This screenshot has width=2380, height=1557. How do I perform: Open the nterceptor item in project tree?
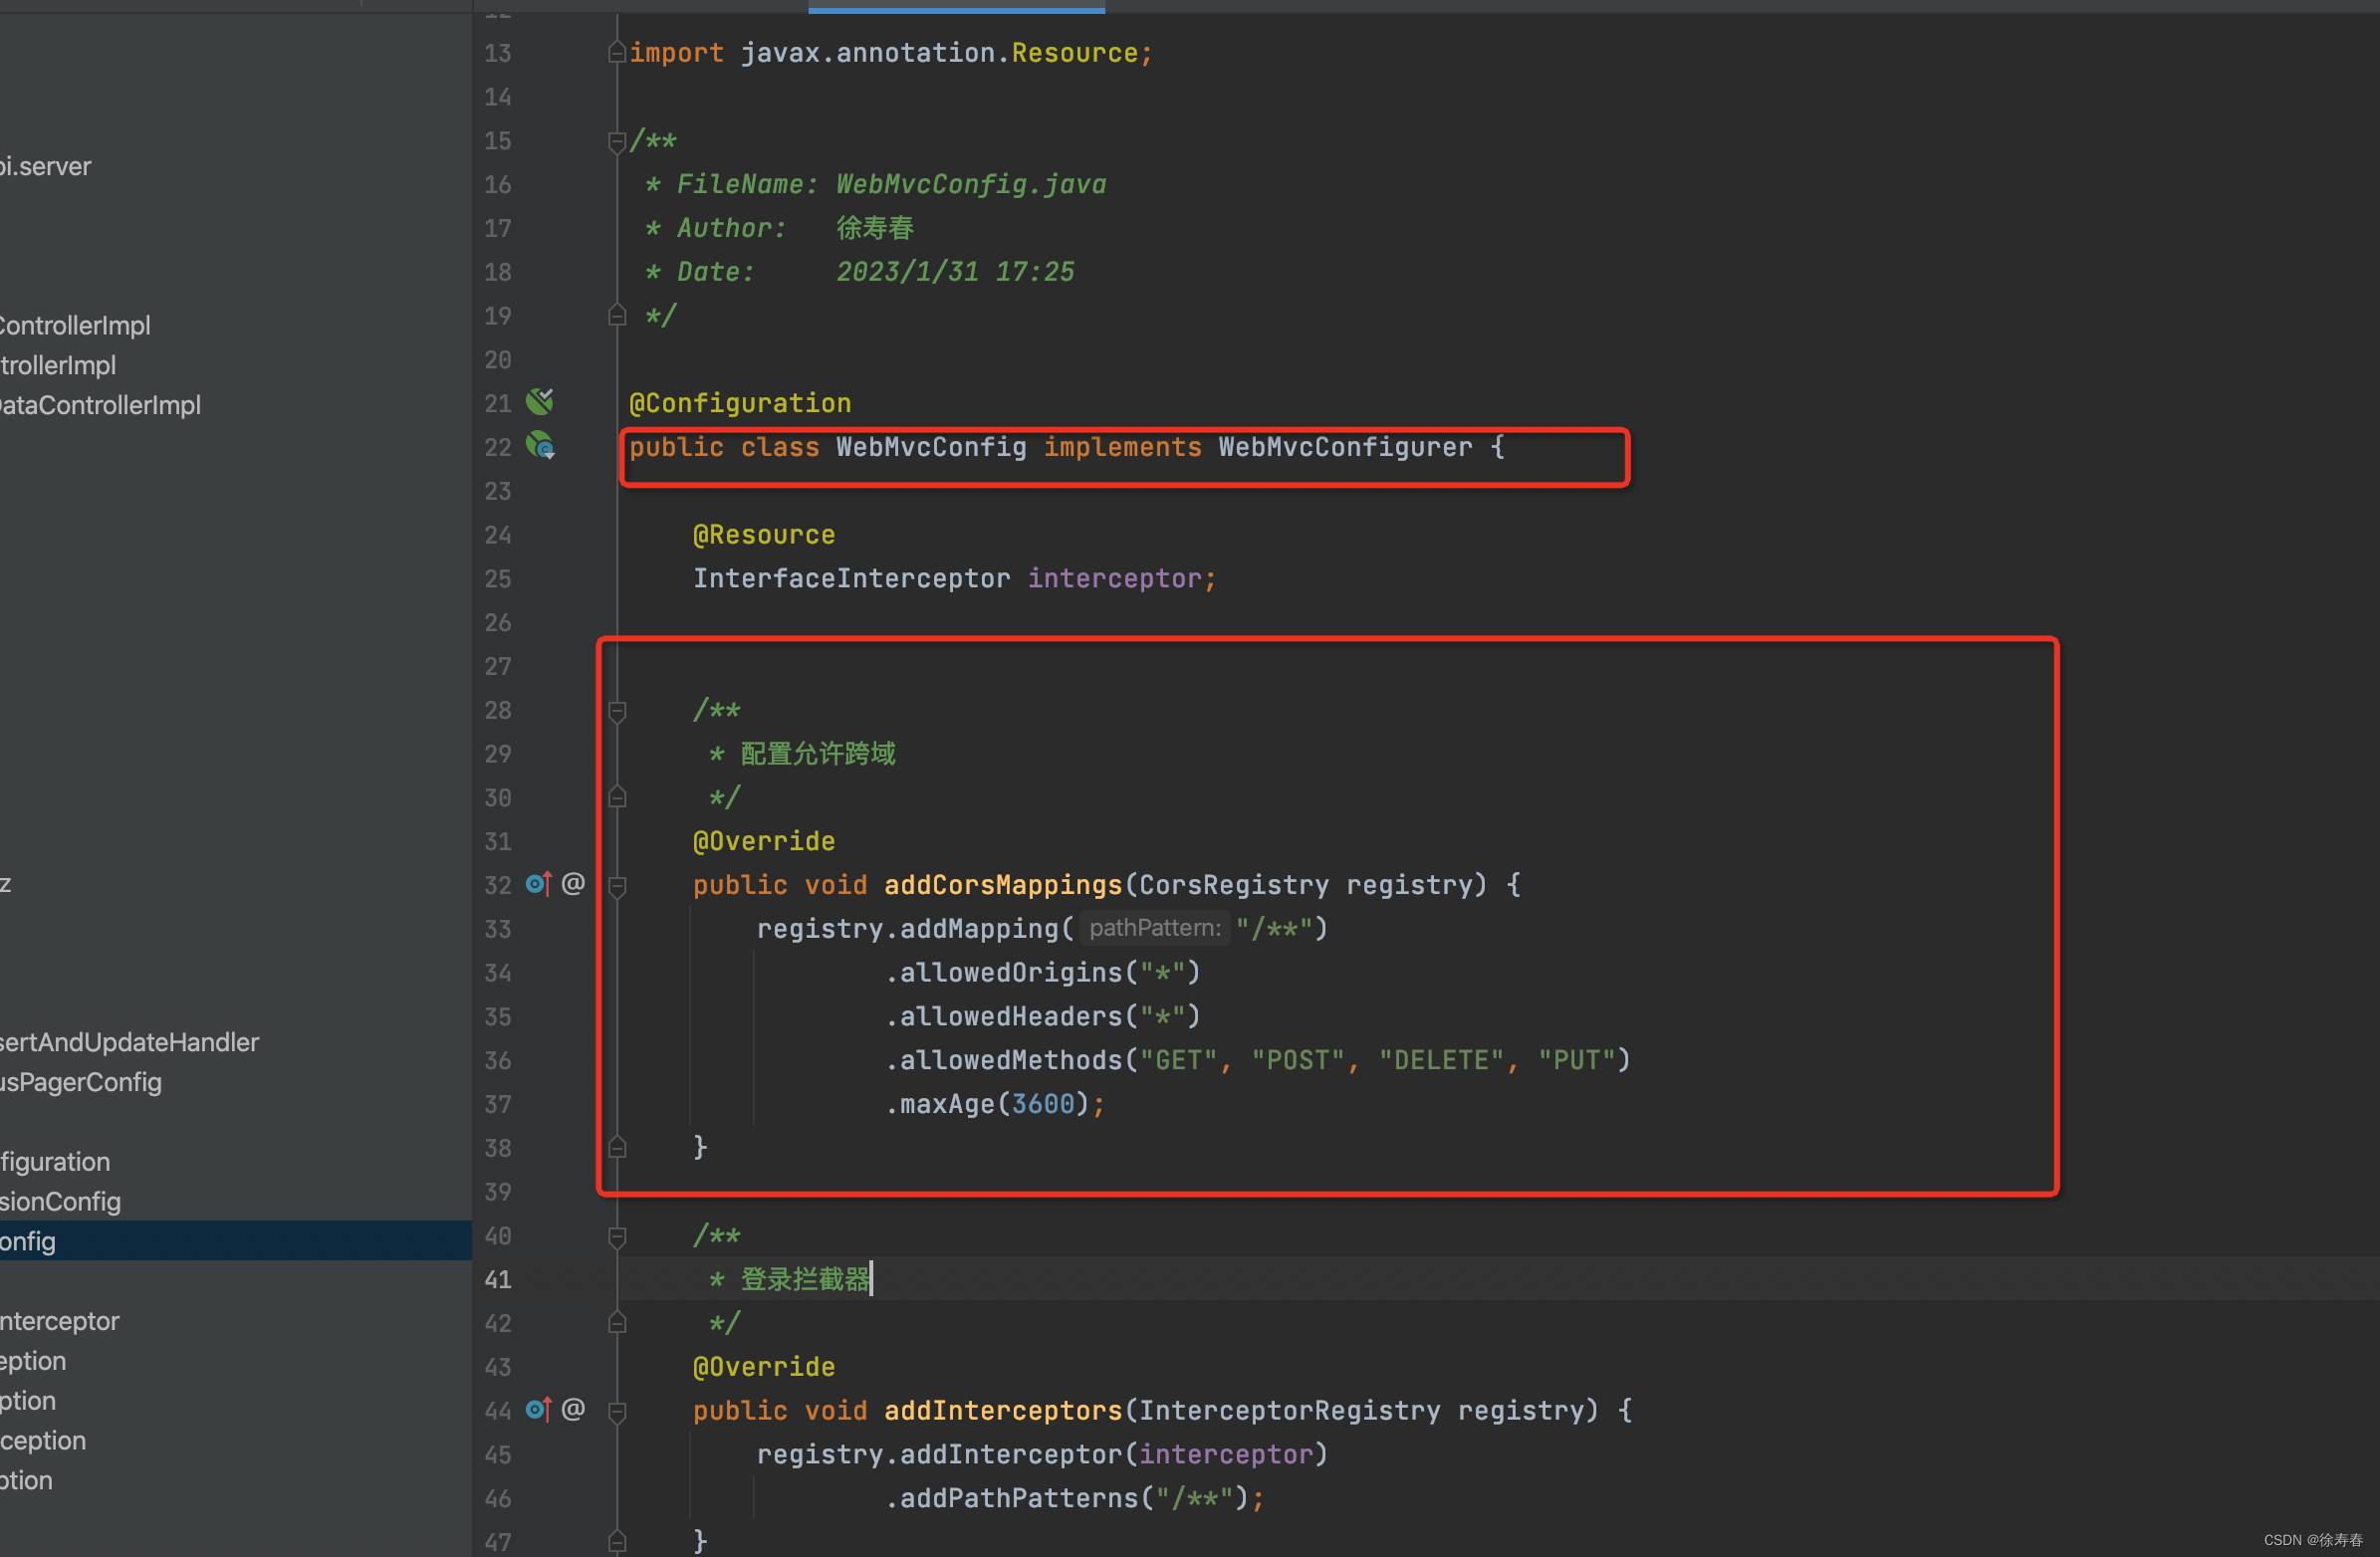(x=59, y=1321)
